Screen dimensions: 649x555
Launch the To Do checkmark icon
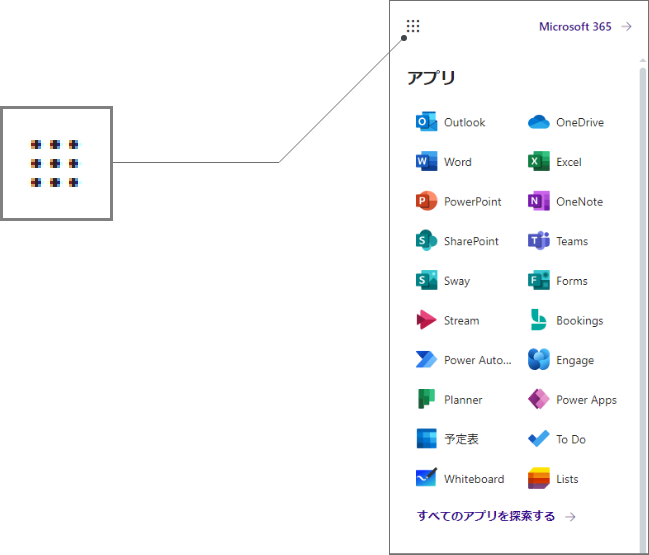click(x=538, y=439)
